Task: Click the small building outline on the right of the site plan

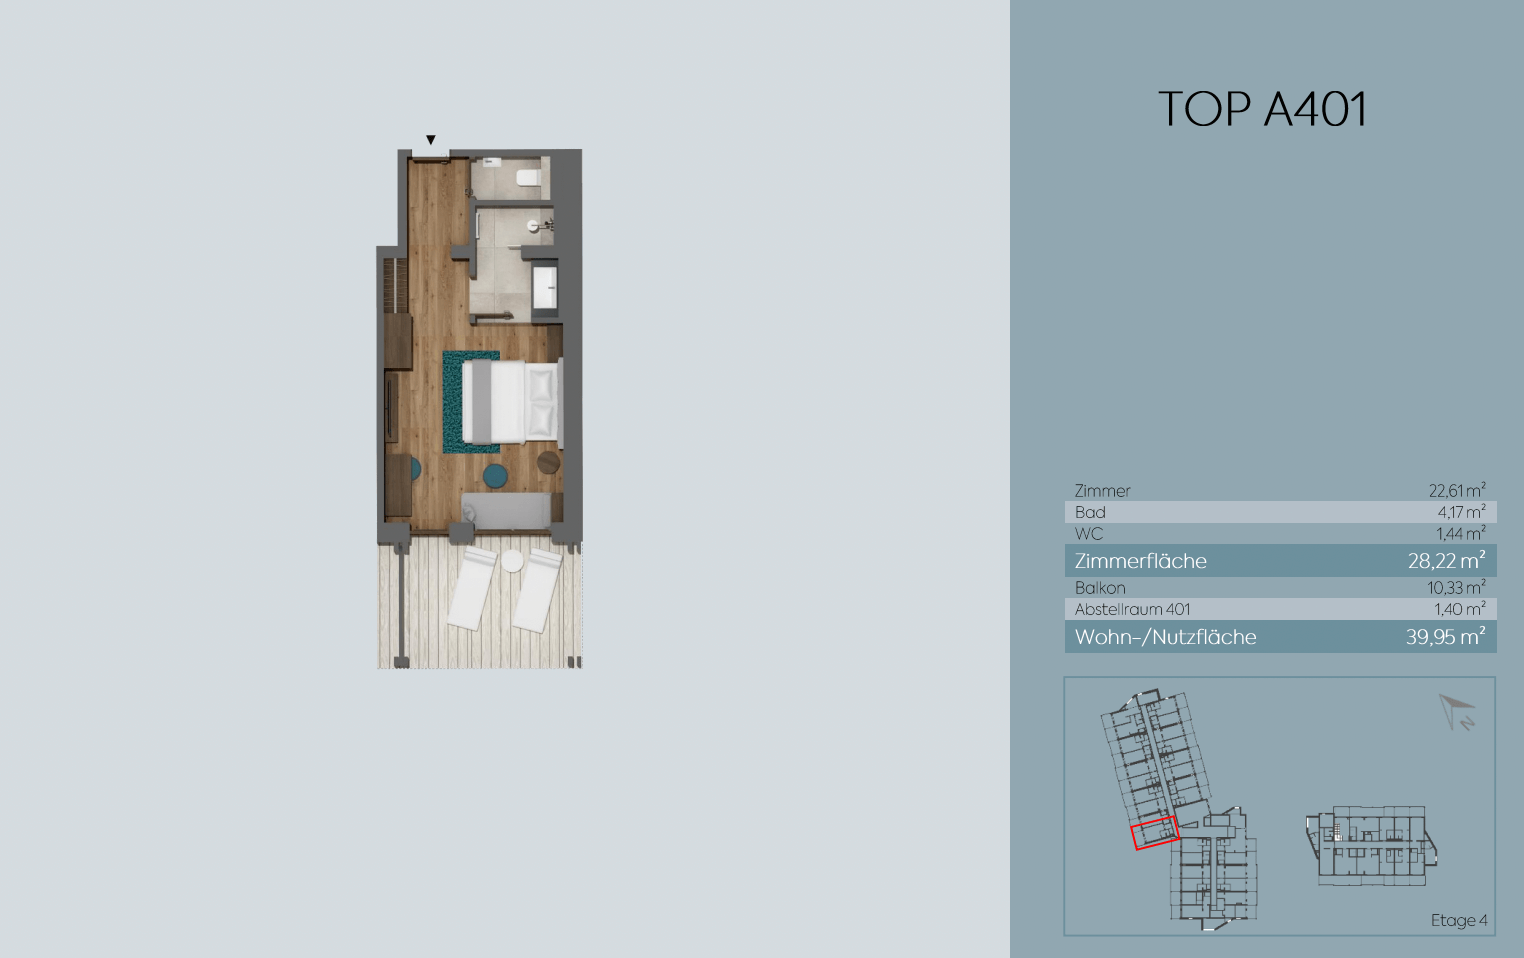Action: (1372, 846)
